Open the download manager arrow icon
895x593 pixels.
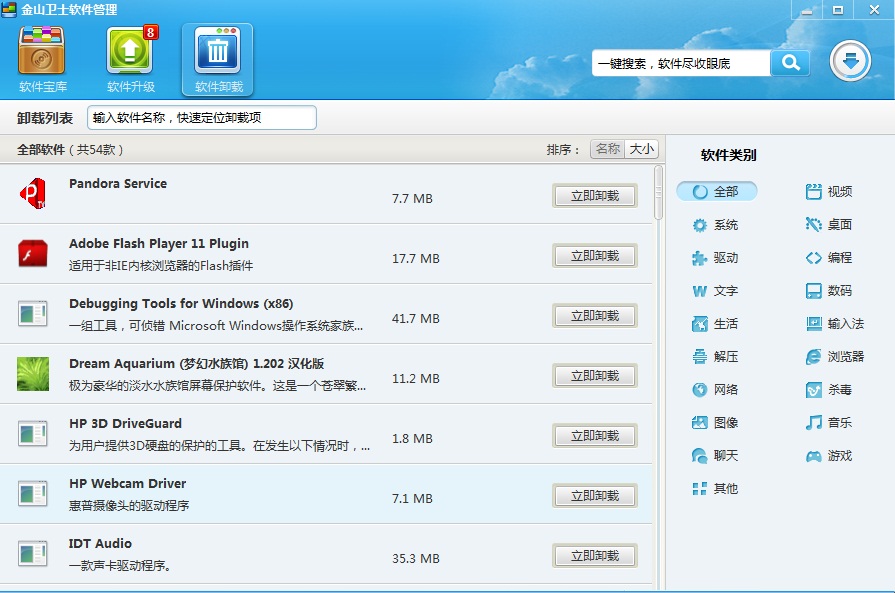pos(850,61)
